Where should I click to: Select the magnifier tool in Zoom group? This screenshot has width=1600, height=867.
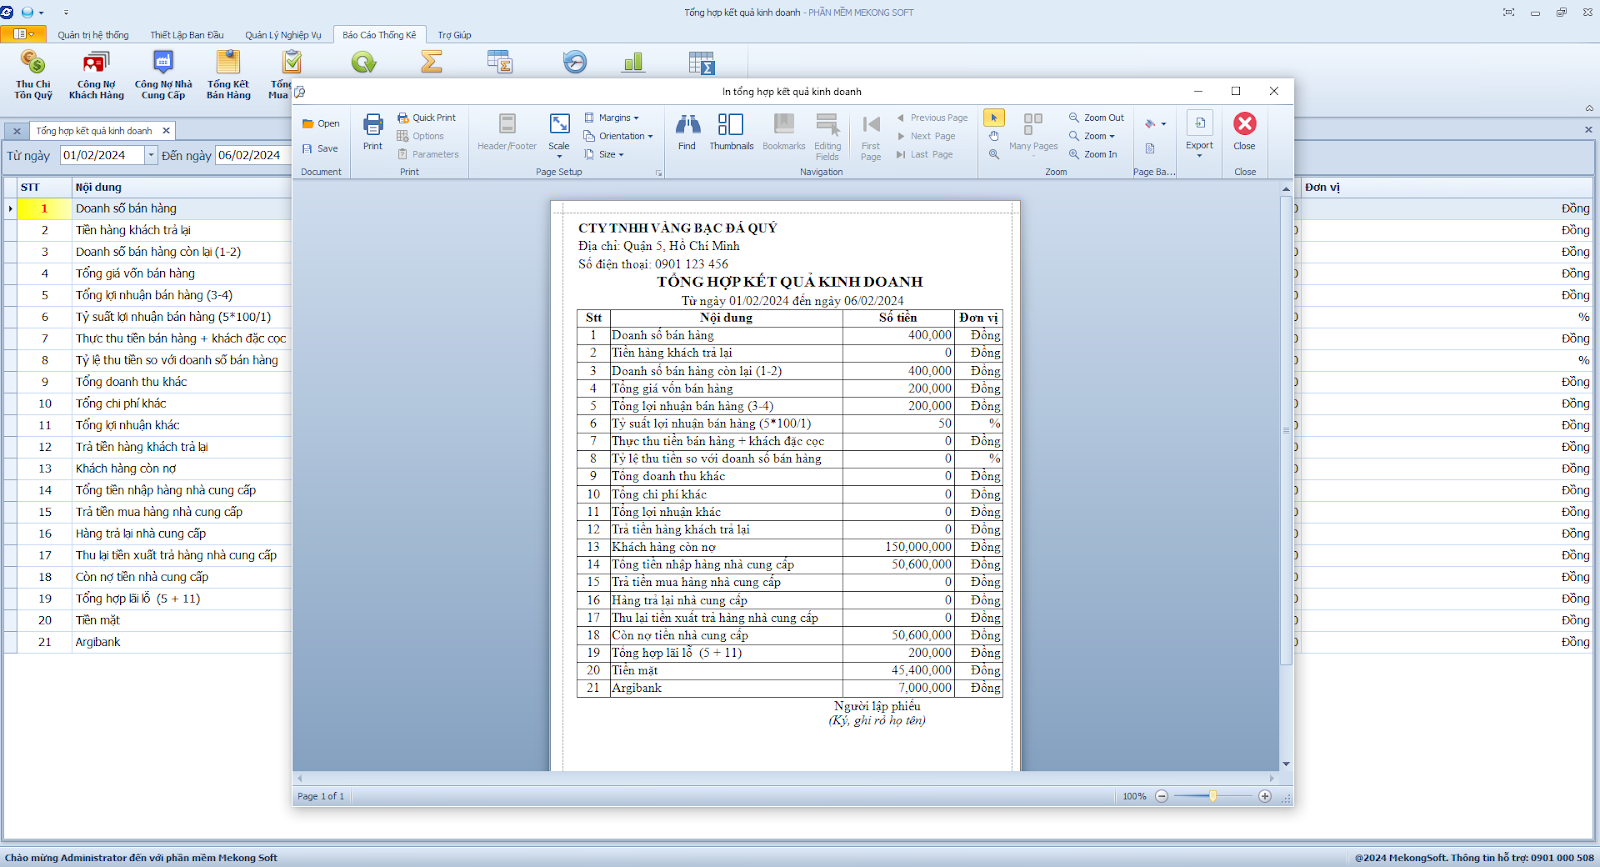[x=994, y=154]
